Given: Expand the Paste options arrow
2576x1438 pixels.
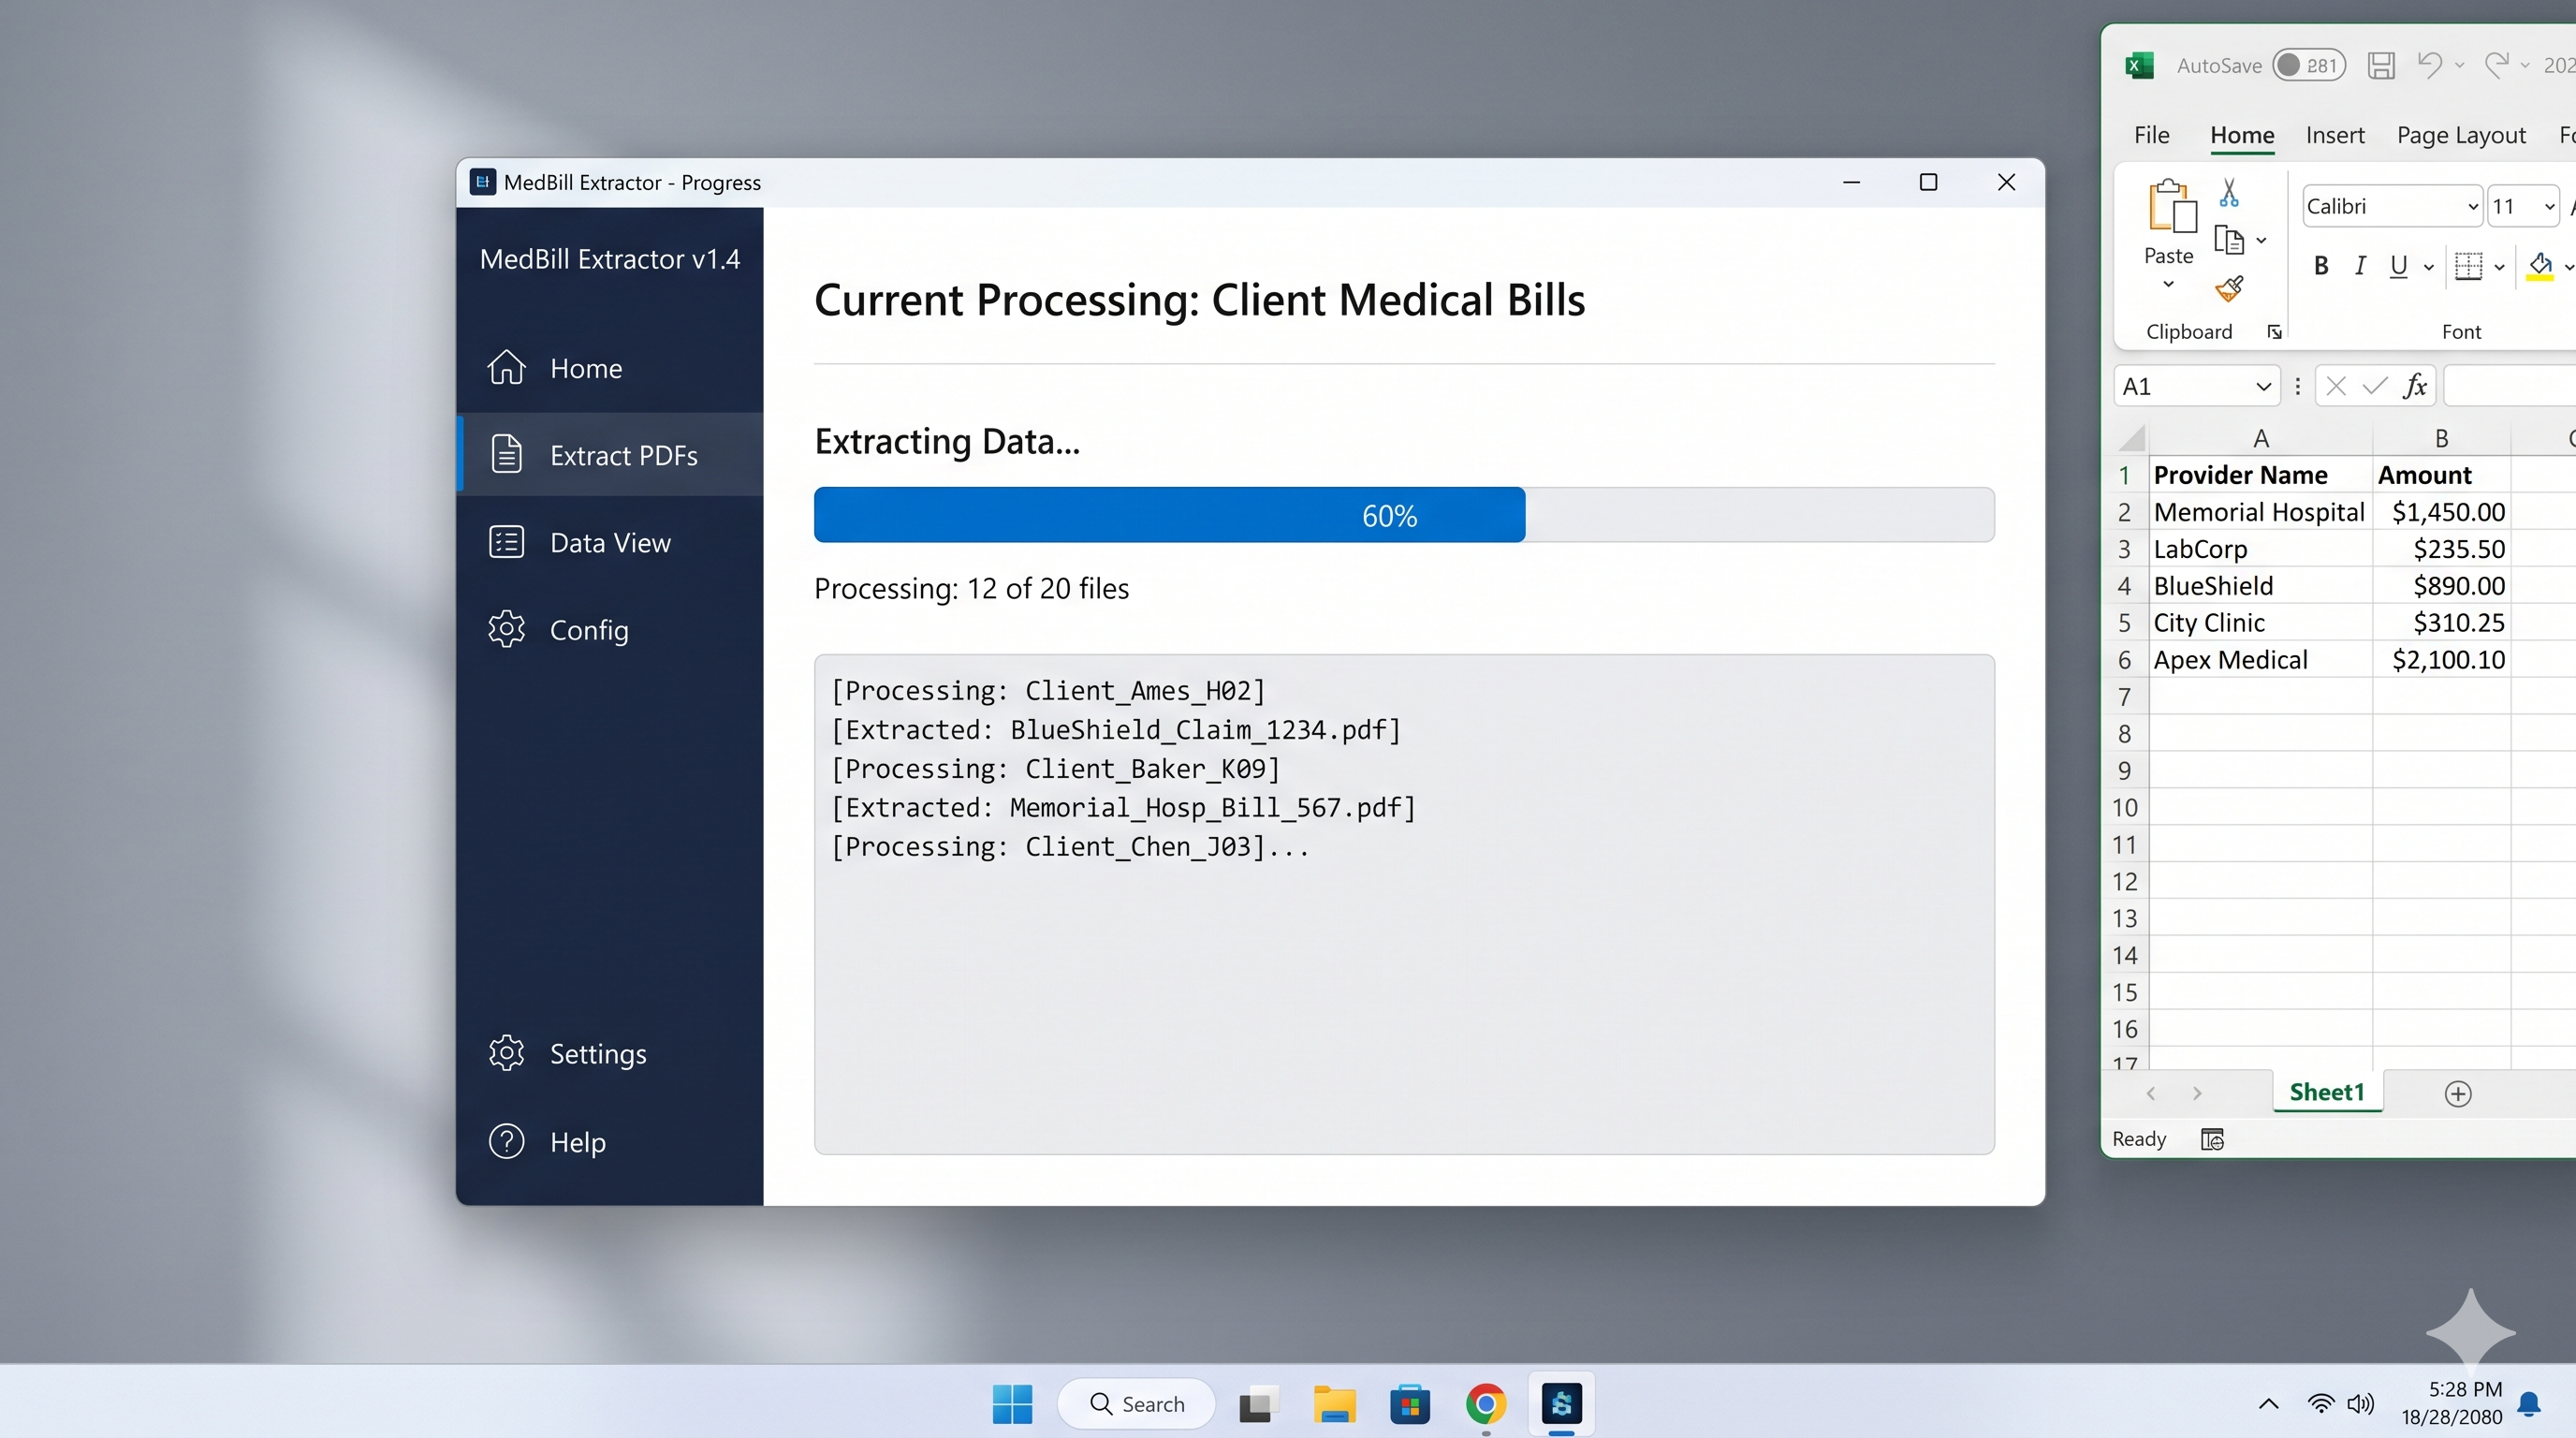Looking at the screenshot, I should pos(2168,284).
